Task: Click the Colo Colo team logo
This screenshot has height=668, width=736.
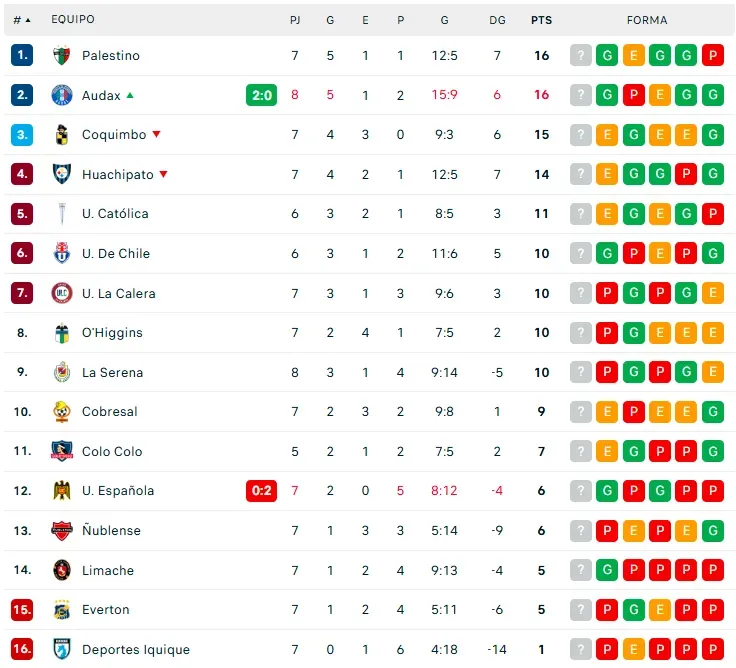Action: coord(62,452)
